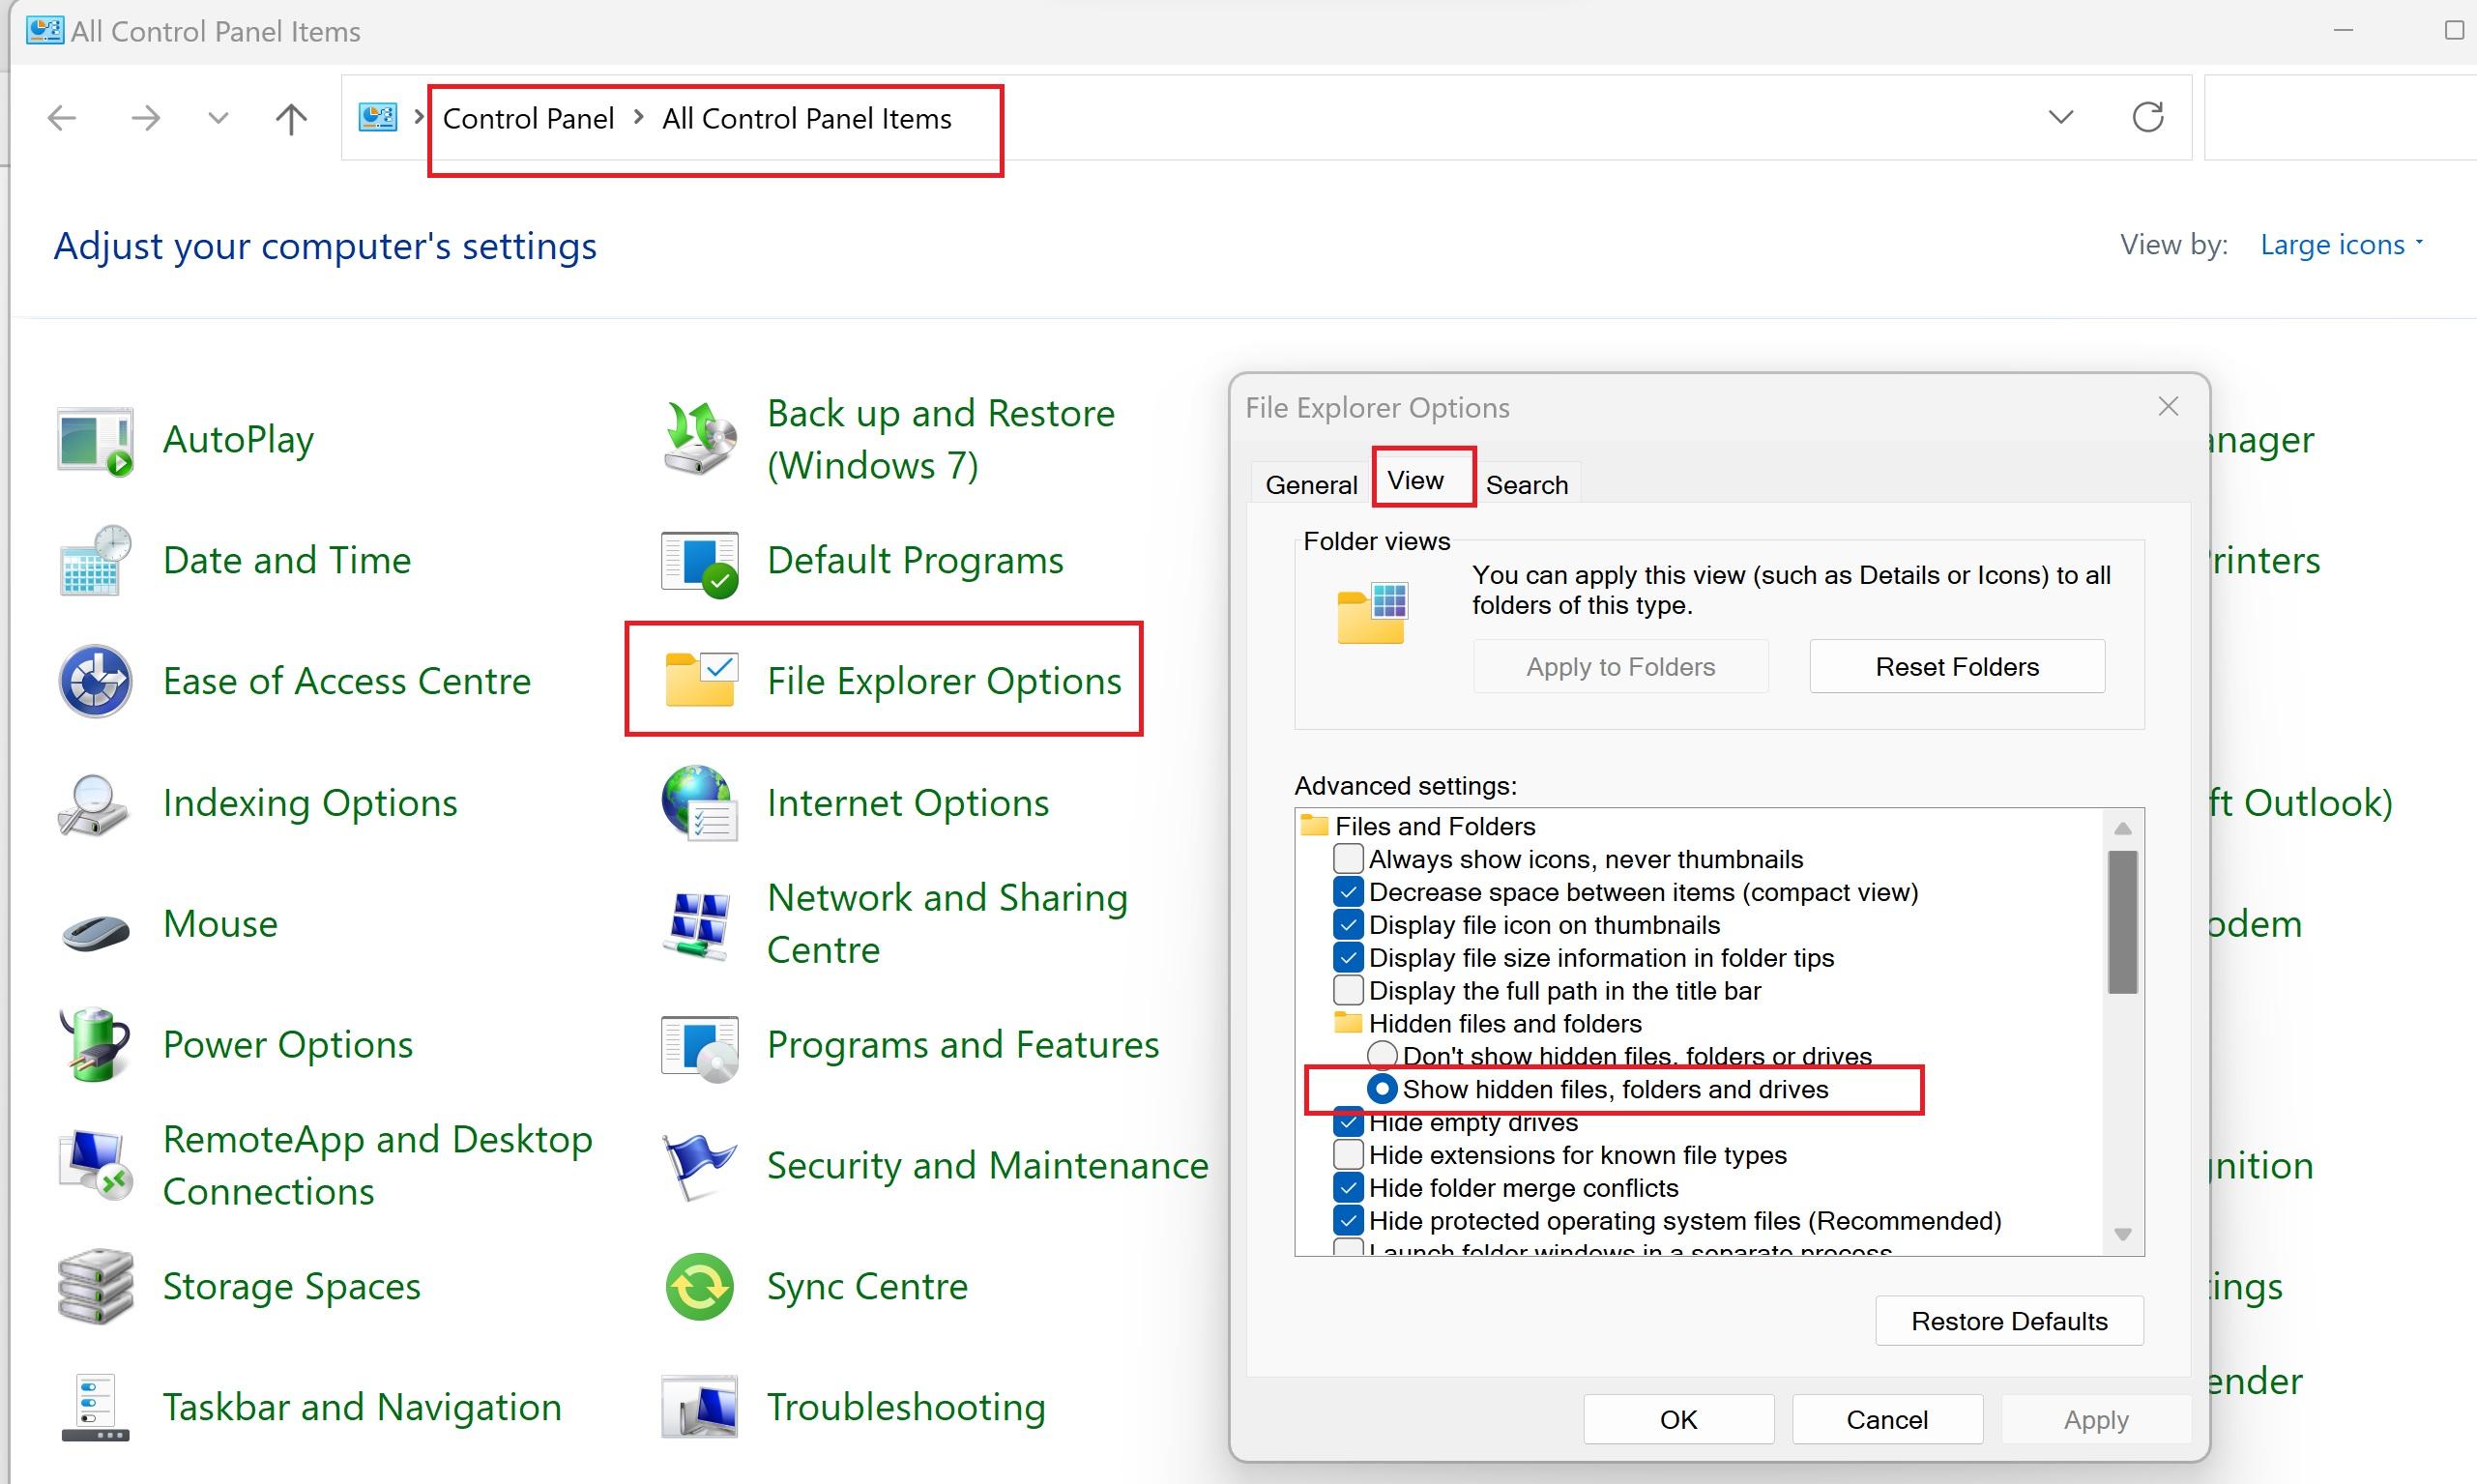
Task: Click the Restore Defaults button
Action: click(2008, 1321)
